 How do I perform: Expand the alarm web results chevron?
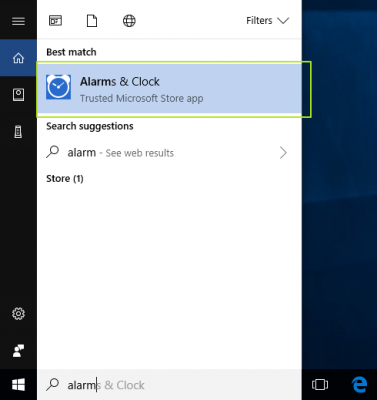click(x=283, y=153)
